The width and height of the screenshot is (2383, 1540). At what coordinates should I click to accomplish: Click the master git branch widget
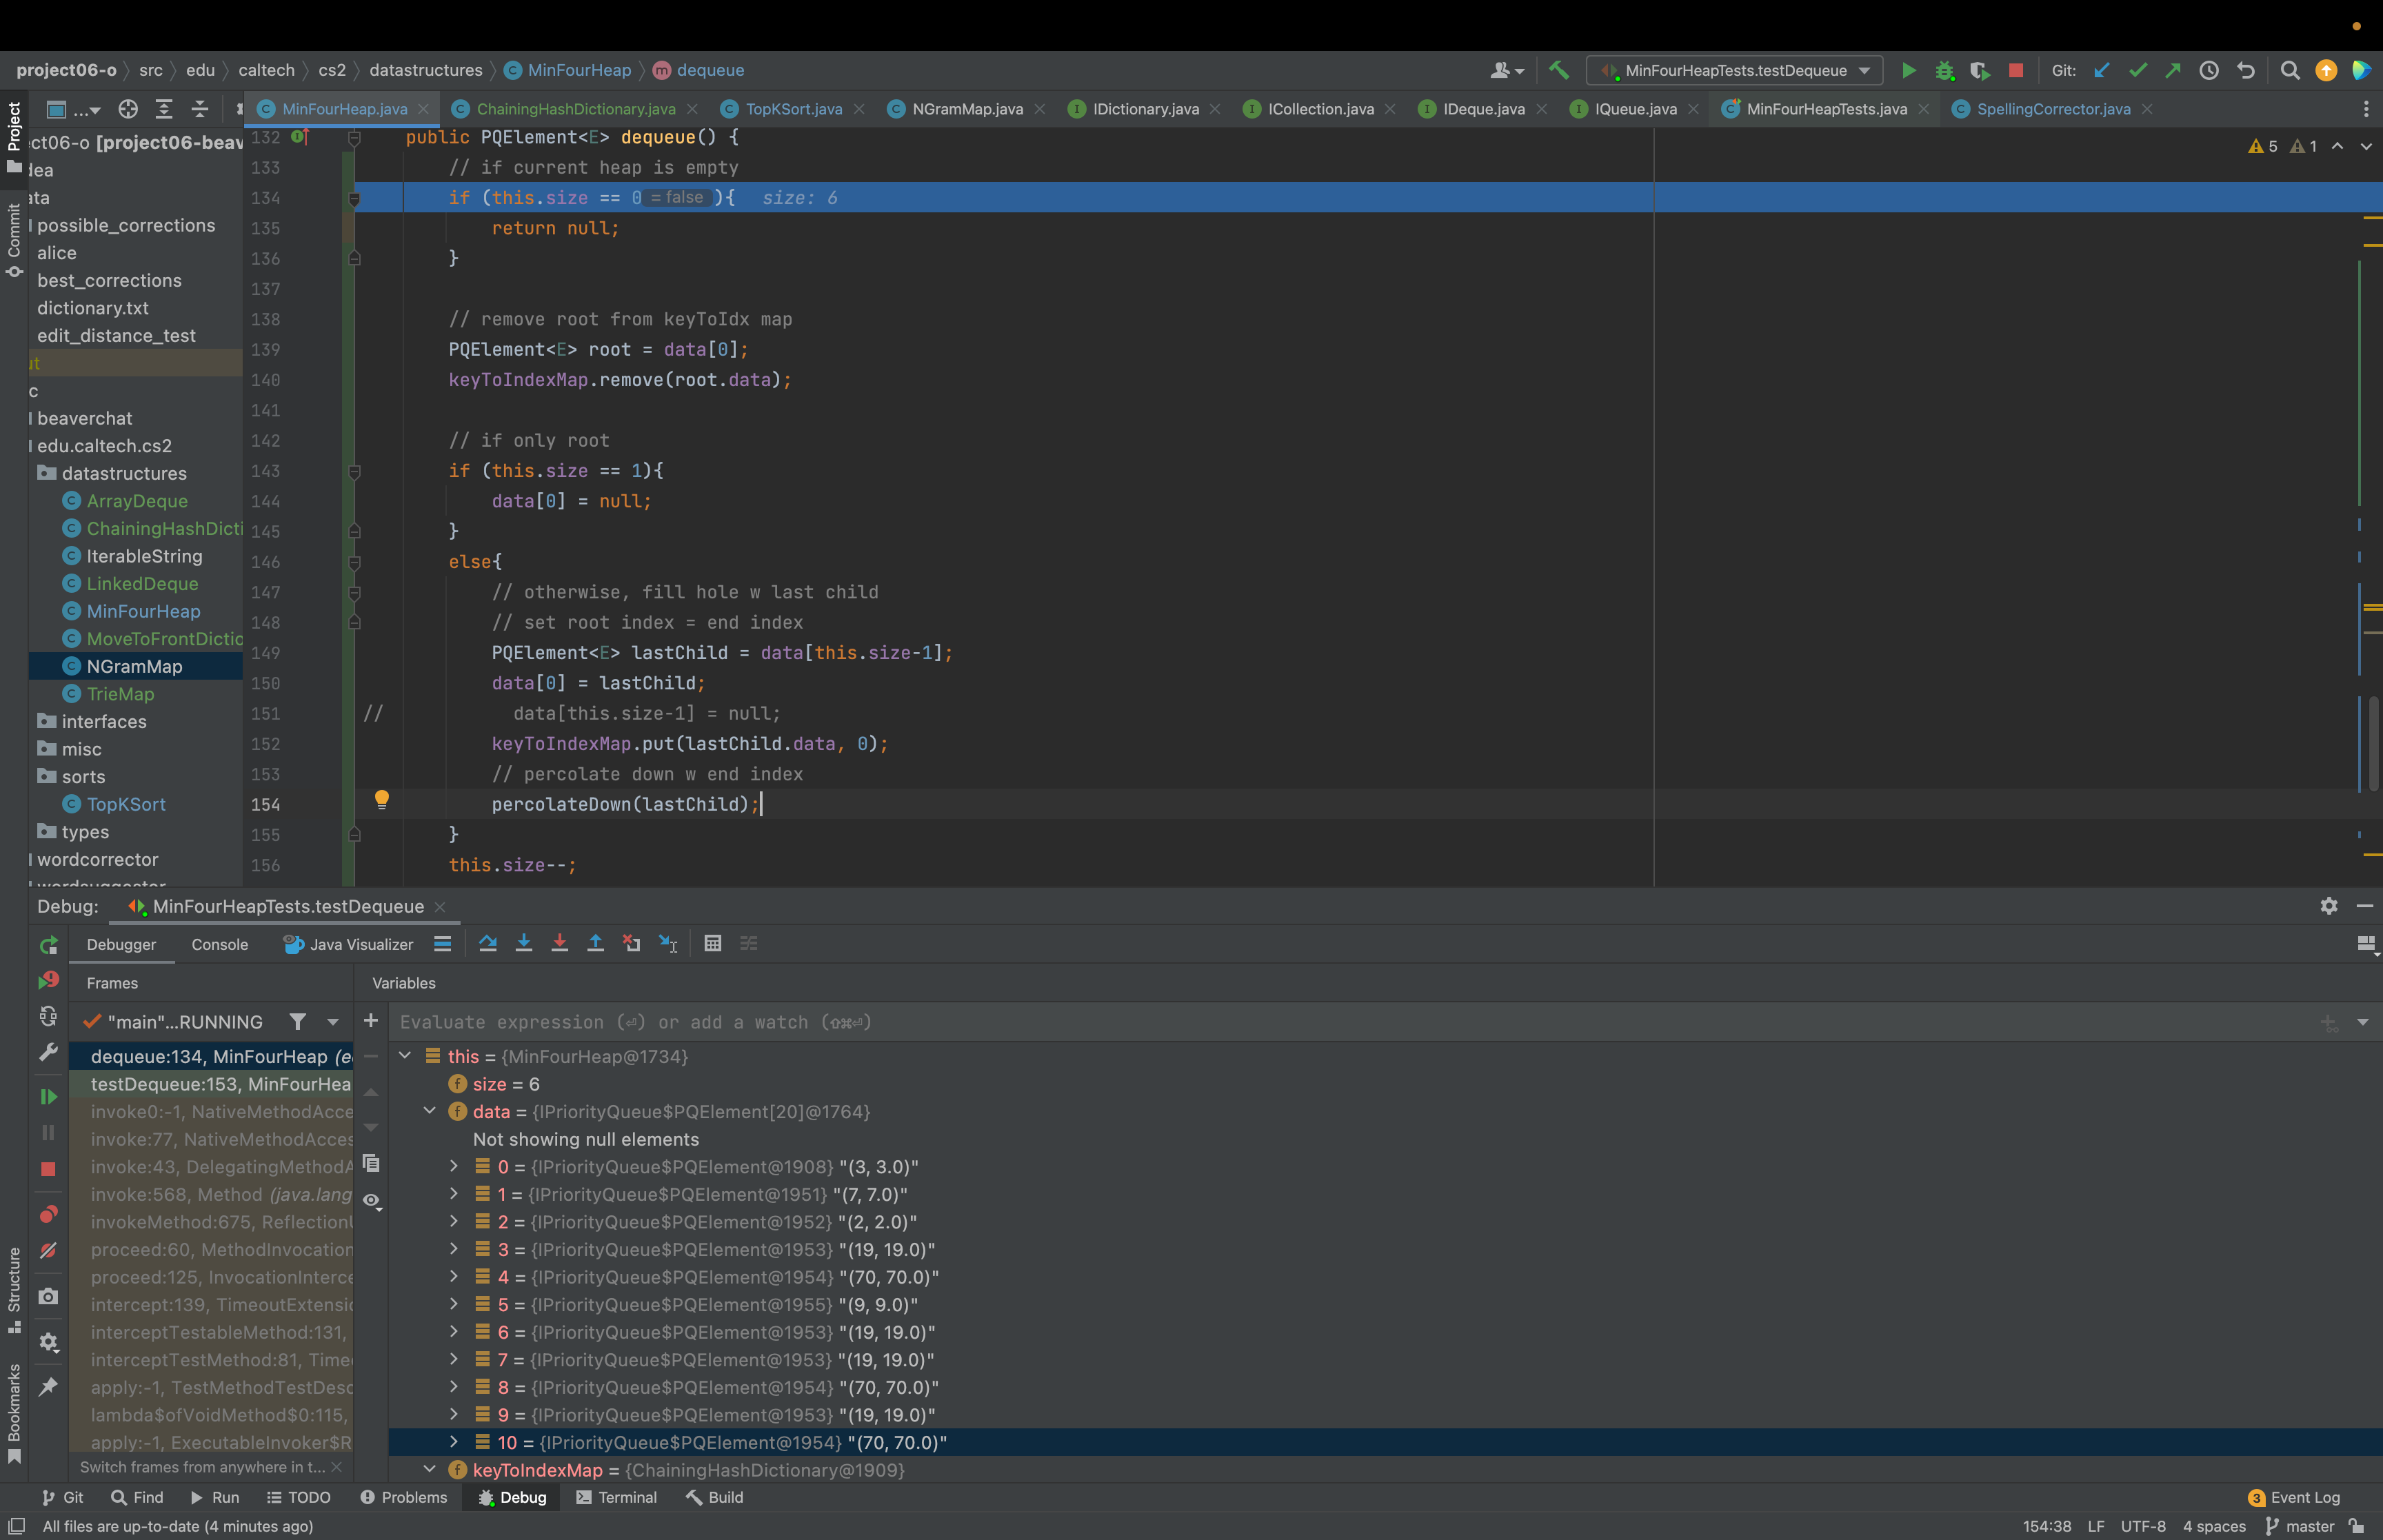(x=2300, y=1526)
